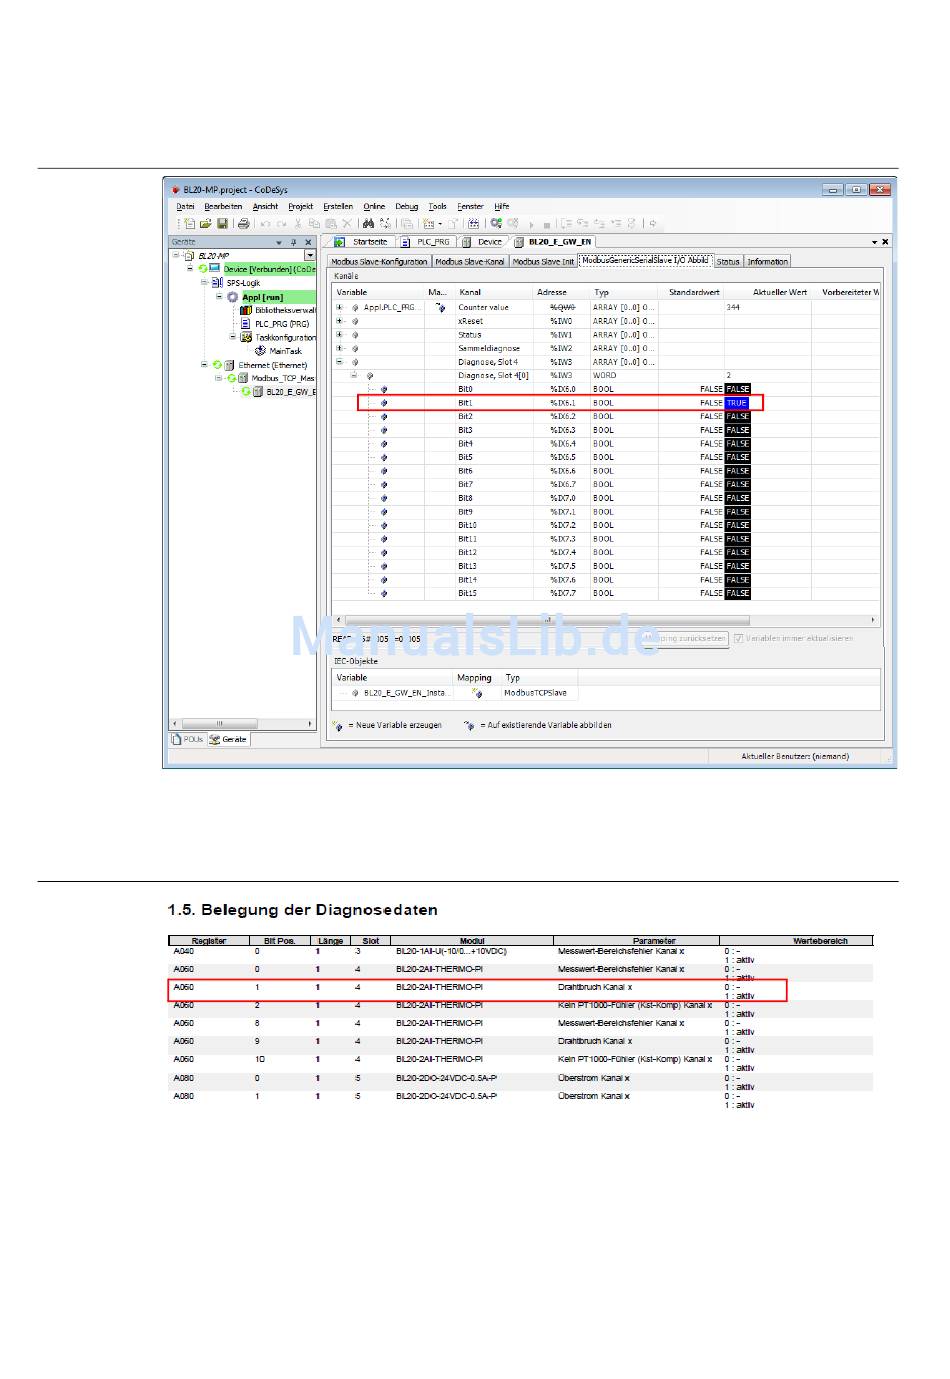The width and height of the screenshot is (950, 1379).
Task: Click the Startseite tab icon
Action: [x=340, y=242]
